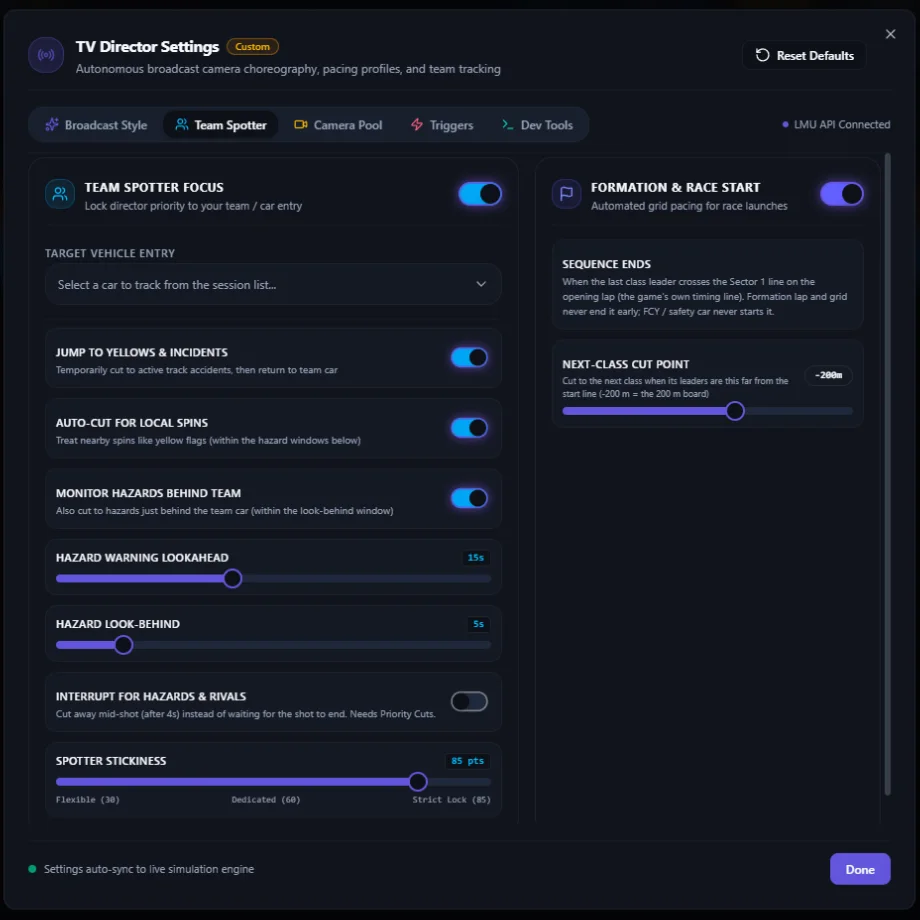Click the vertical scrollbar of the settings panel

(887, 474)
